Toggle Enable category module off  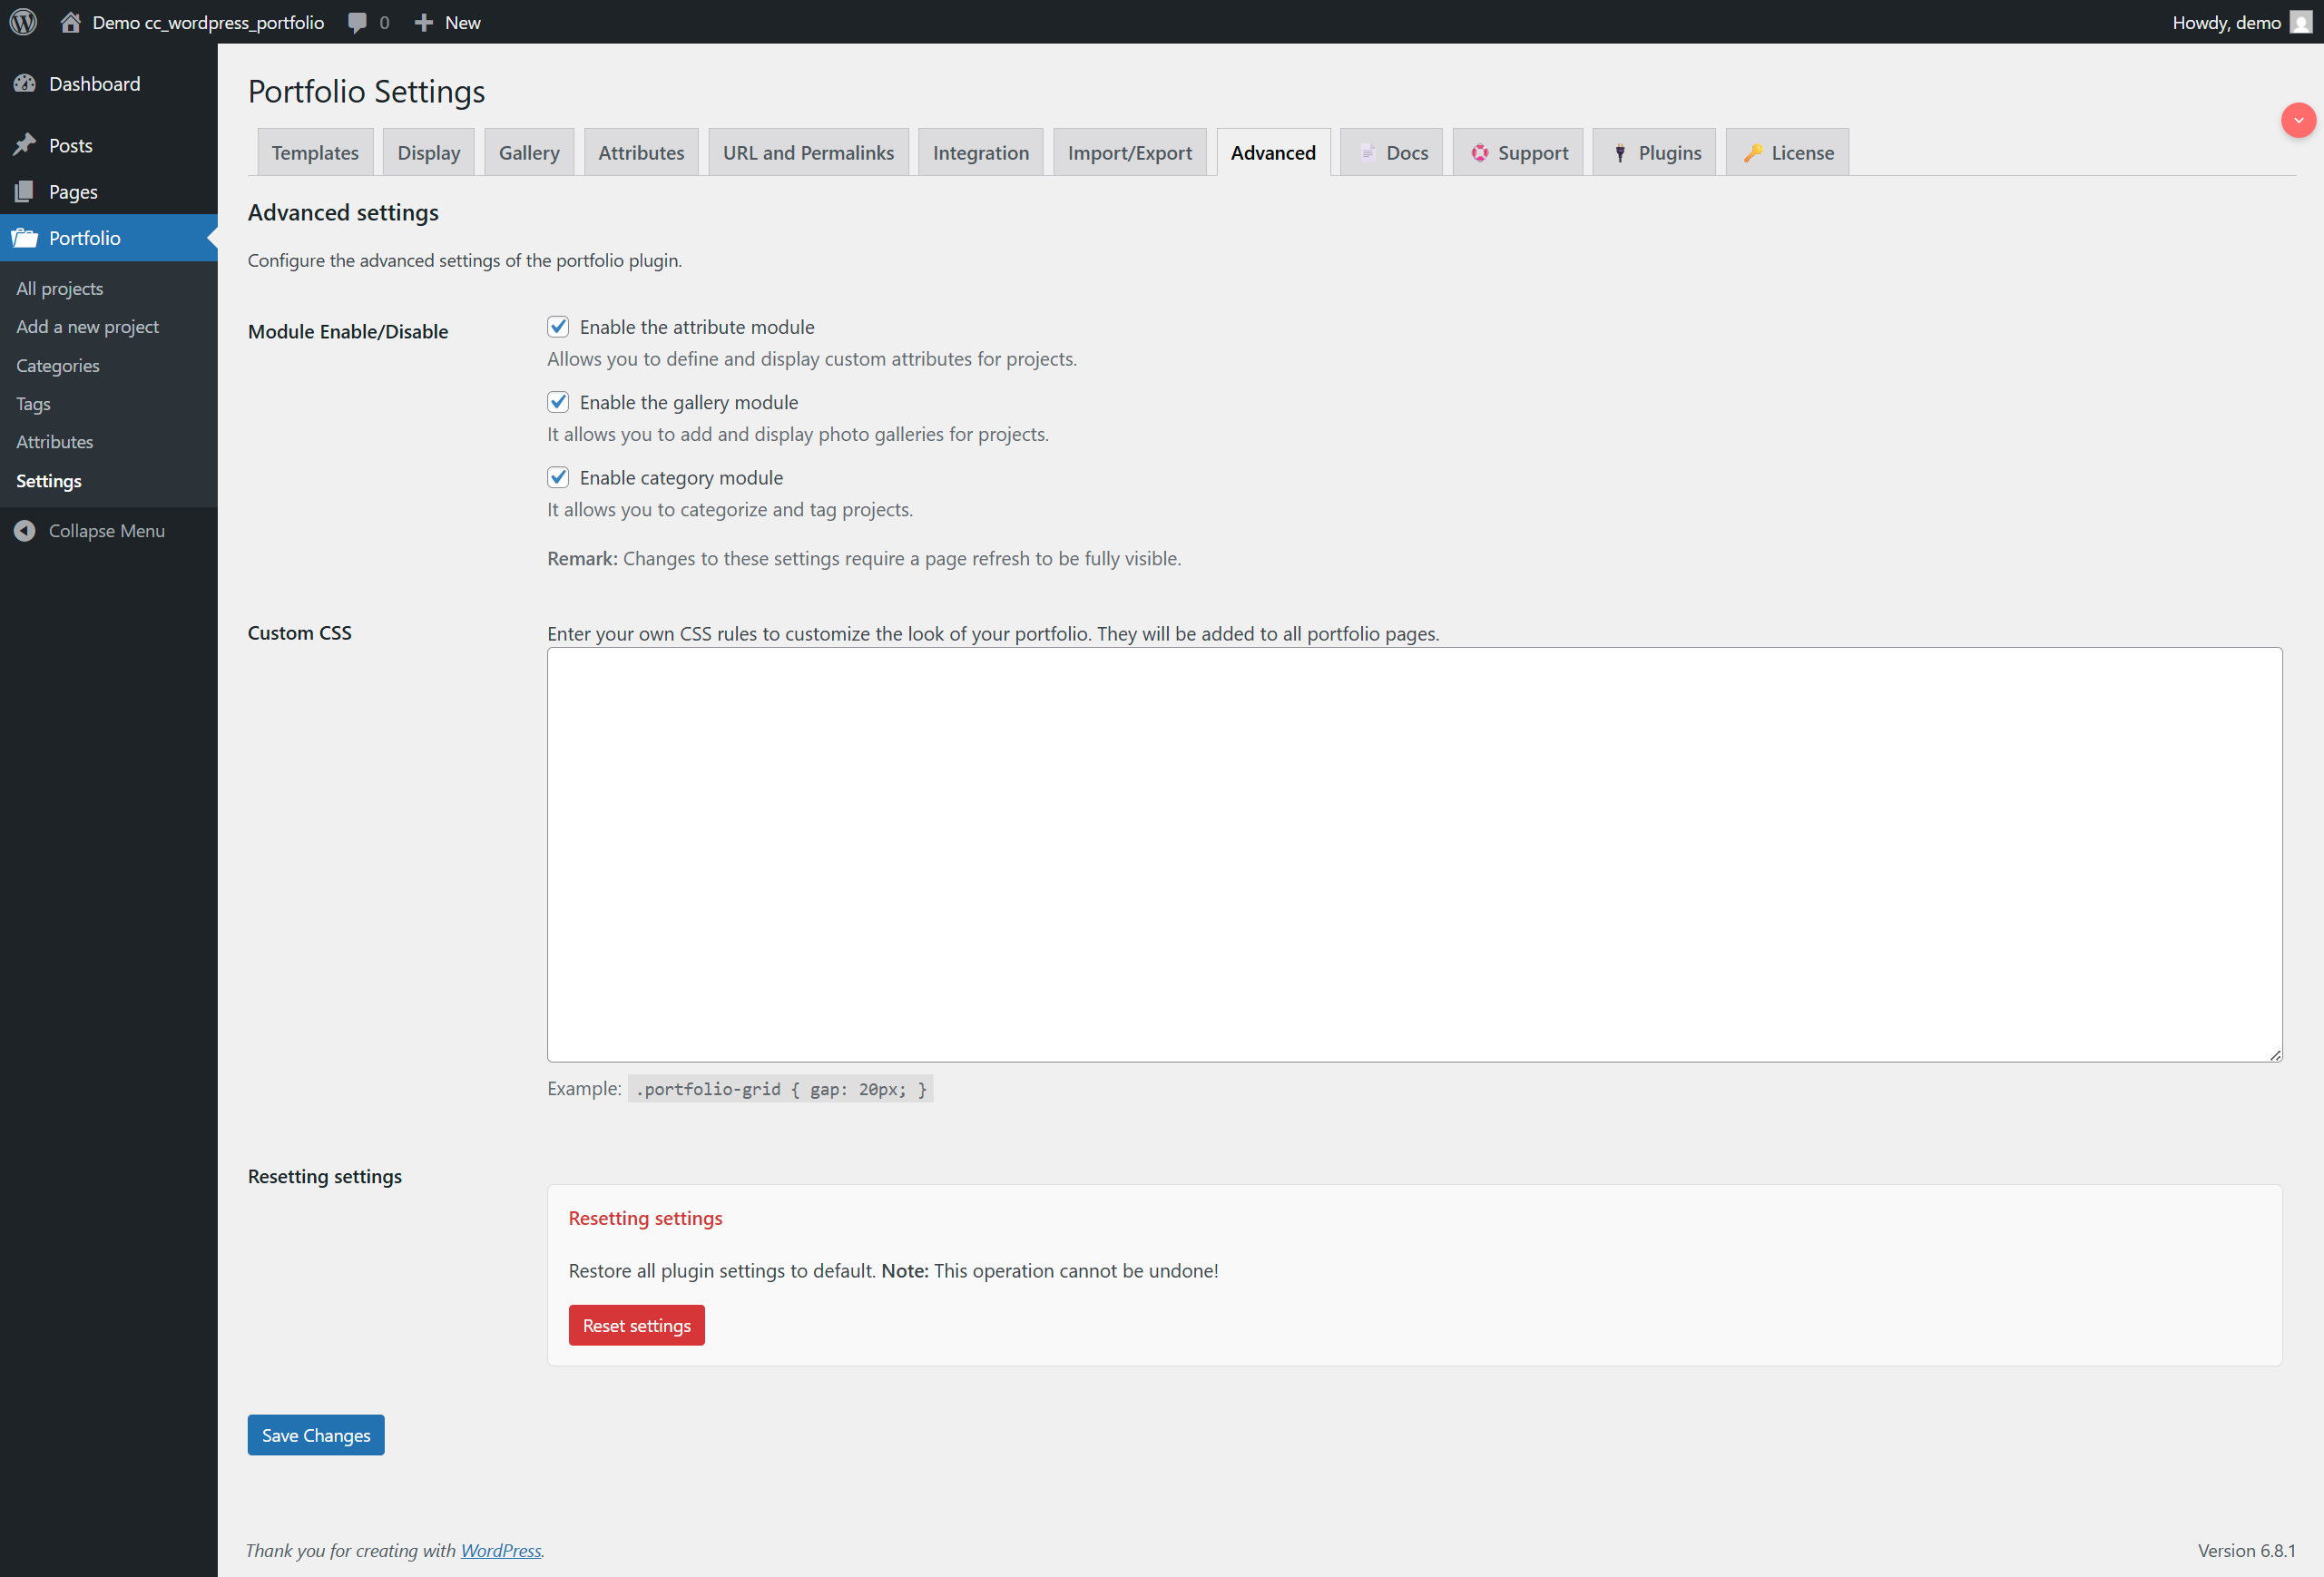pos(558,477)
